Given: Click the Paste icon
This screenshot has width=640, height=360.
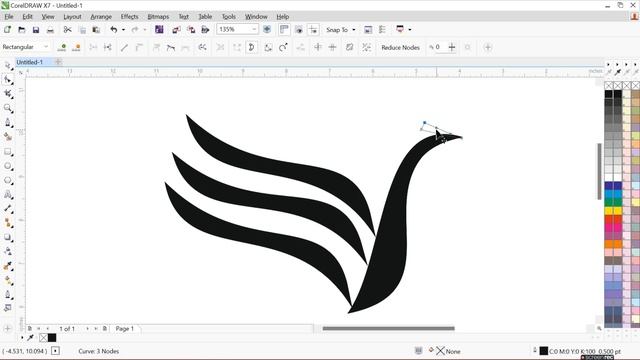Looking at the screenshot, I should 96,30.
